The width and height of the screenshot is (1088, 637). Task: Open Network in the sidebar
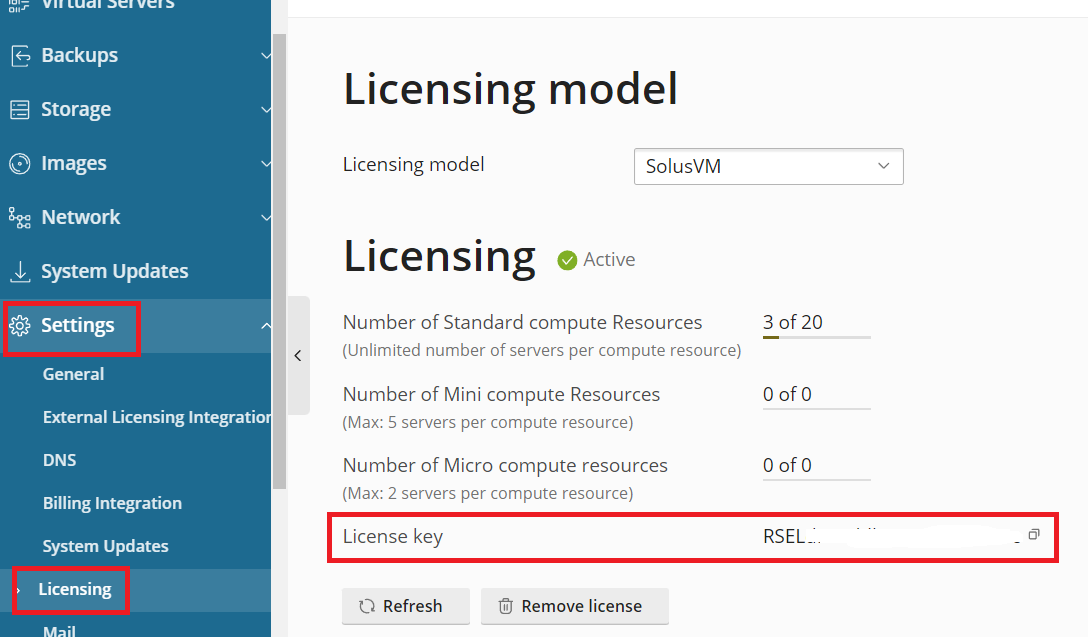coord(80,218)
